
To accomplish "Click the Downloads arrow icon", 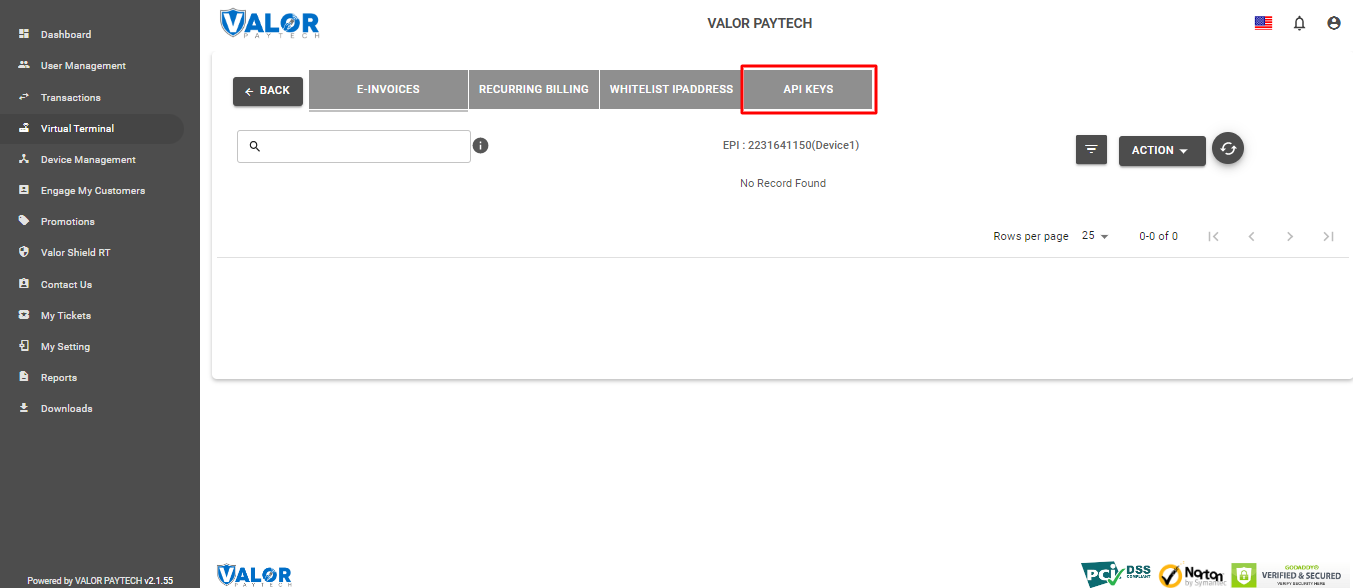I will (x=24, y=408).
